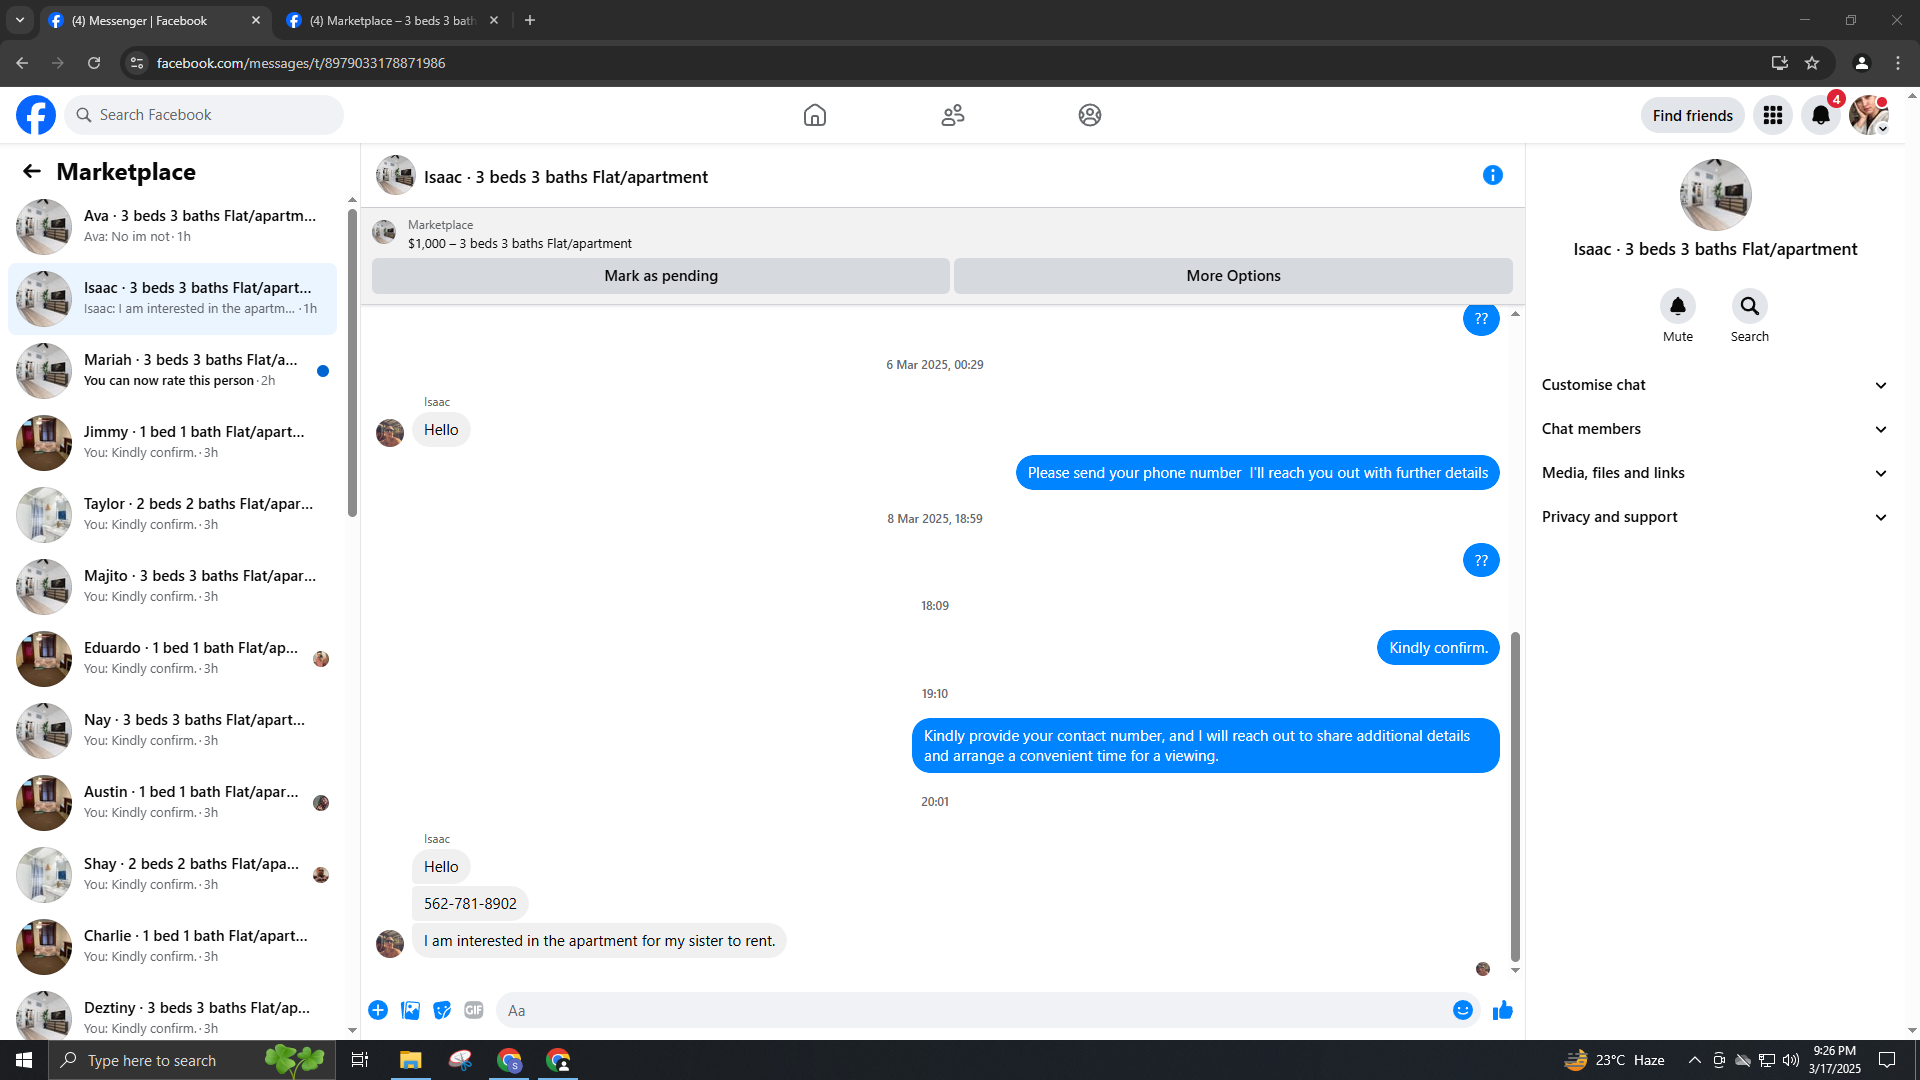Click the Kindly confirm. message bubble
Screen dimensions: 1920x1080
pyautogui.click(x=1438, y=648)
